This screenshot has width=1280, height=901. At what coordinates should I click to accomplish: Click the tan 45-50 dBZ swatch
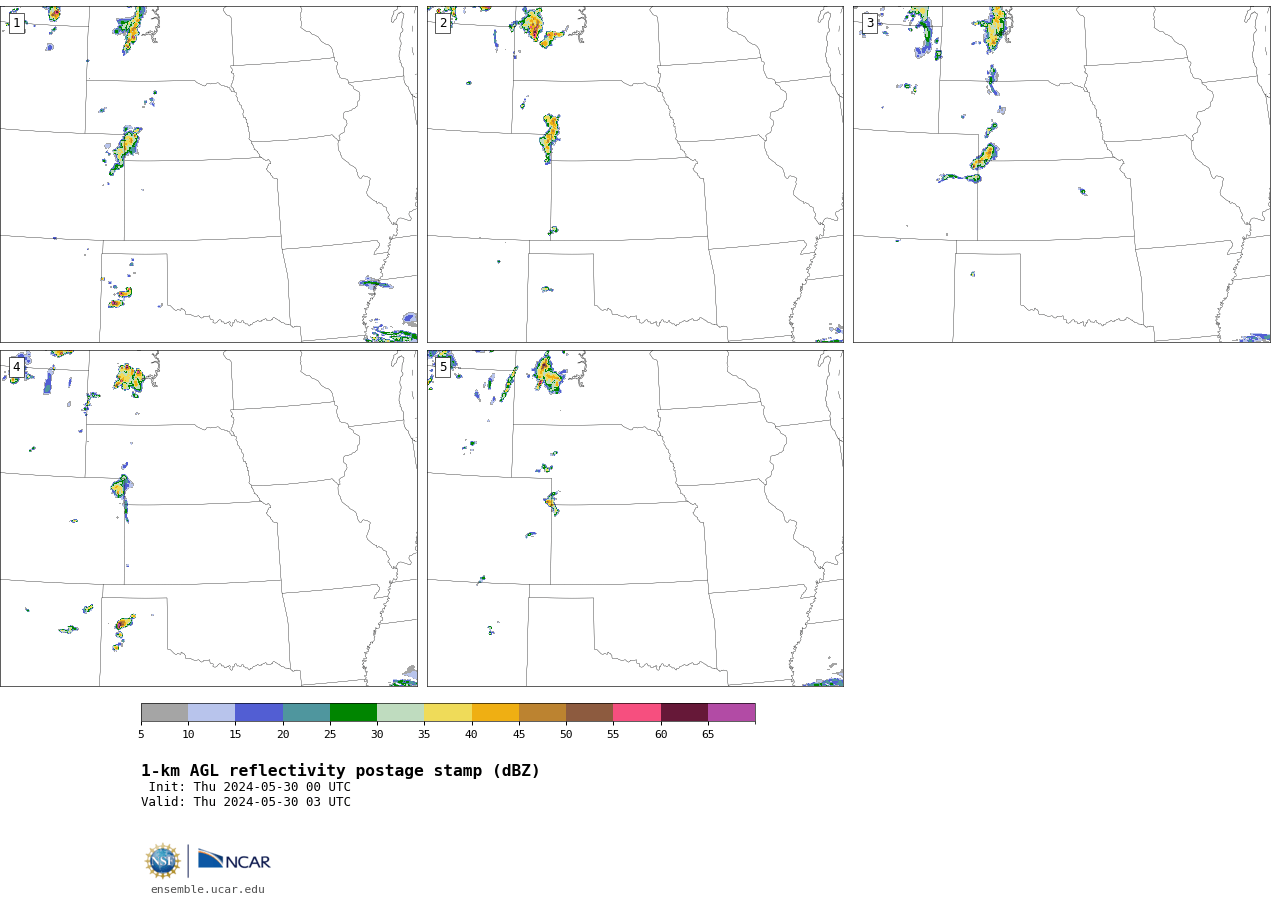coord(542,713)
